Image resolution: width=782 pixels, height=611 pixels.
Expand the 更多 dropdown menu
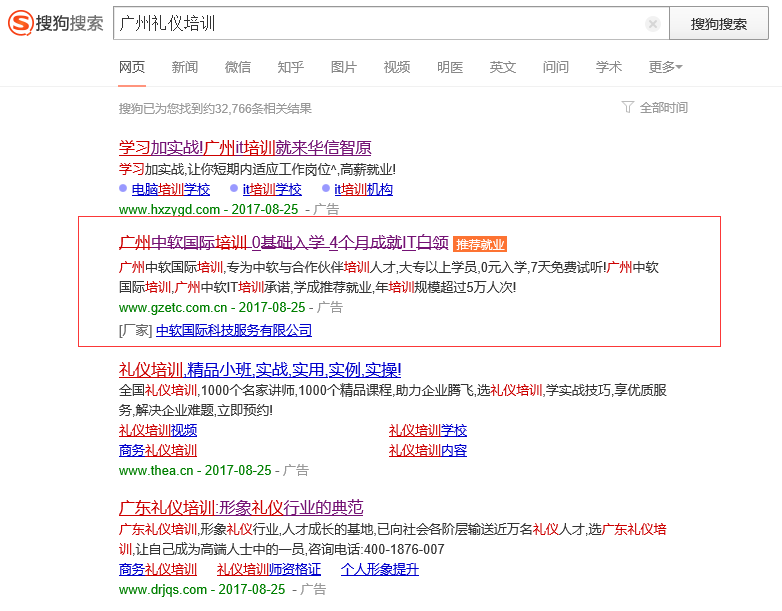[665, 67]
